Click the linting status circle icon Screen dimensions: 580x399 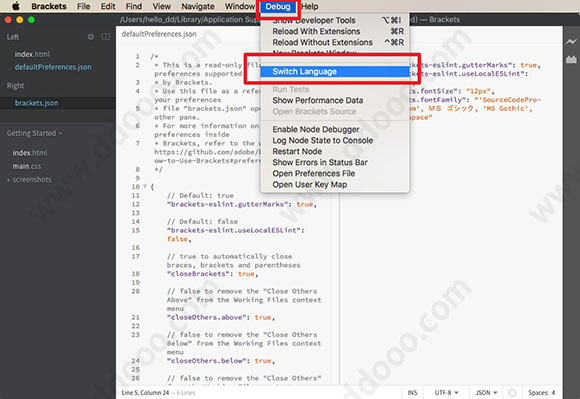point(512,392)
